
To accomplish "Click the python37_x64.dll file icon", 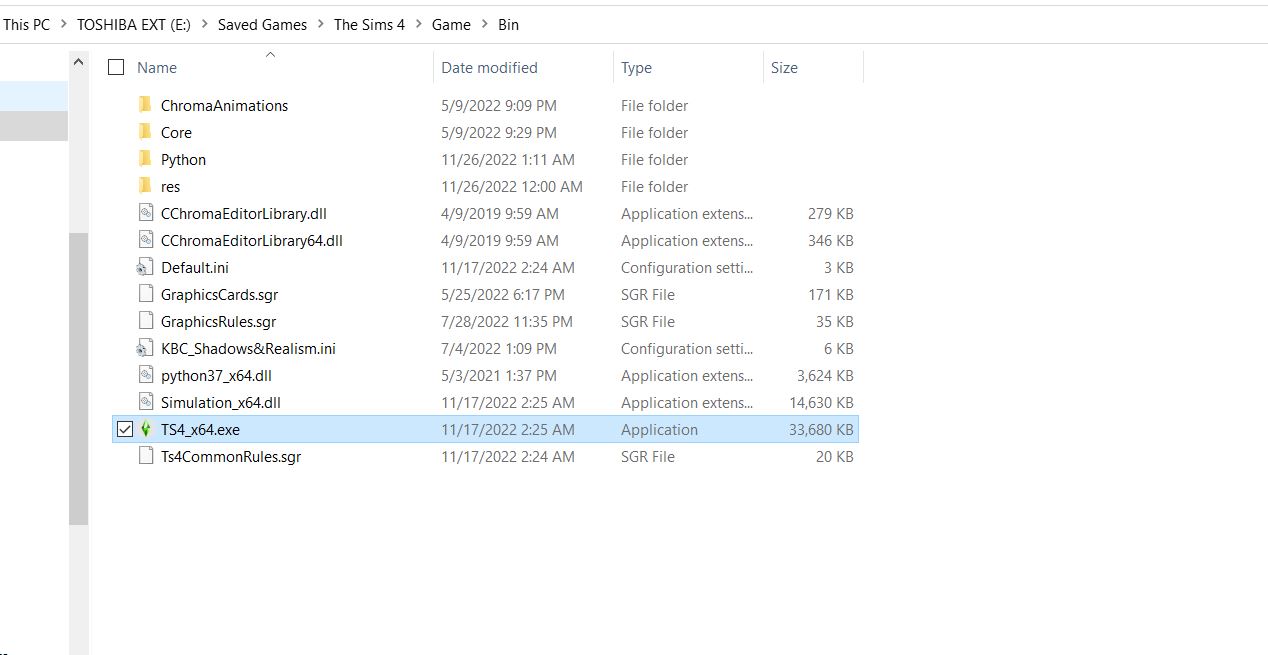I will 145,375.
